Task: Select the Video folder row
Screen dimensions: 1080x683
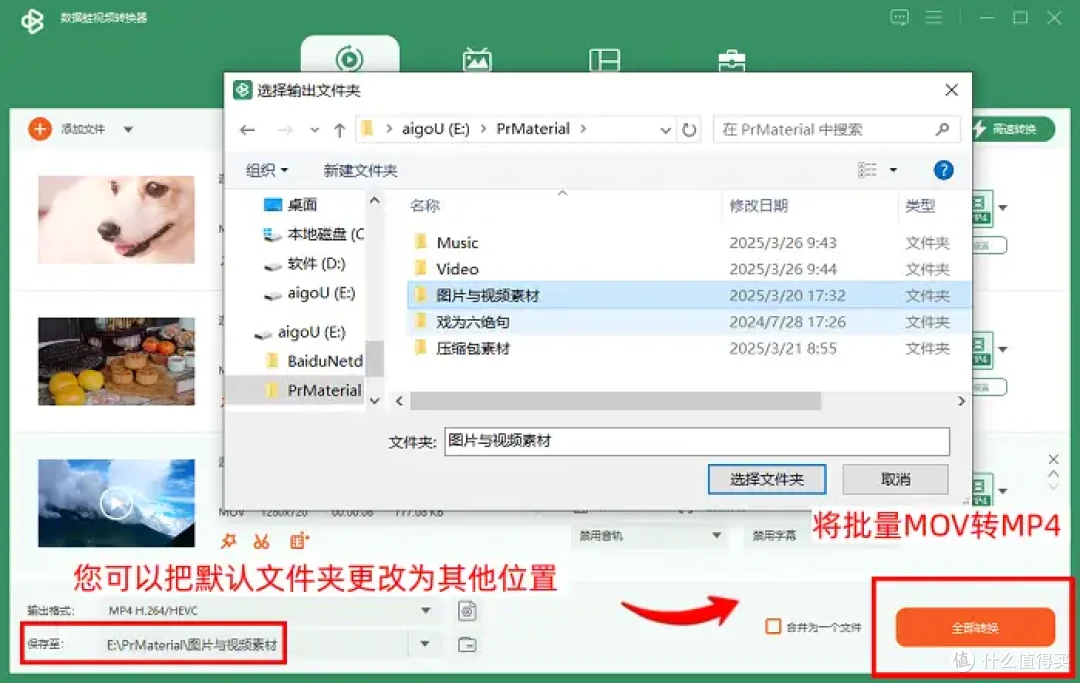Action: point(689,269)
